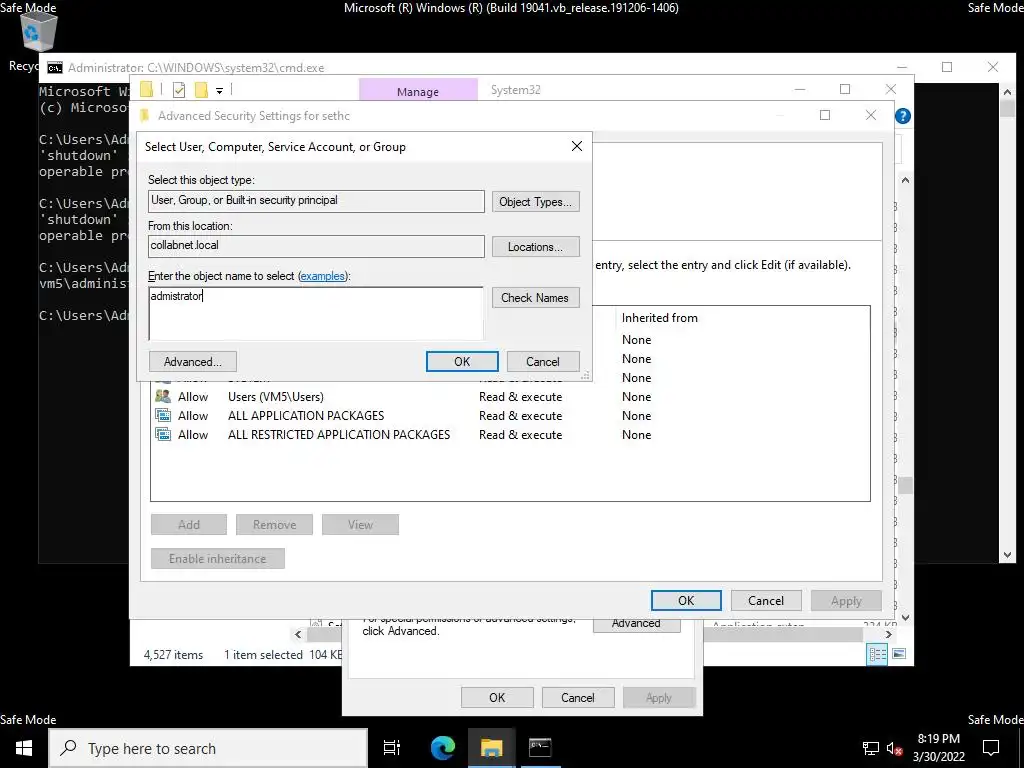Switch Explorer to large icons view
The width and height of the screenshot is (1024, 768).
pyautogui.click(x=899, y=654)
